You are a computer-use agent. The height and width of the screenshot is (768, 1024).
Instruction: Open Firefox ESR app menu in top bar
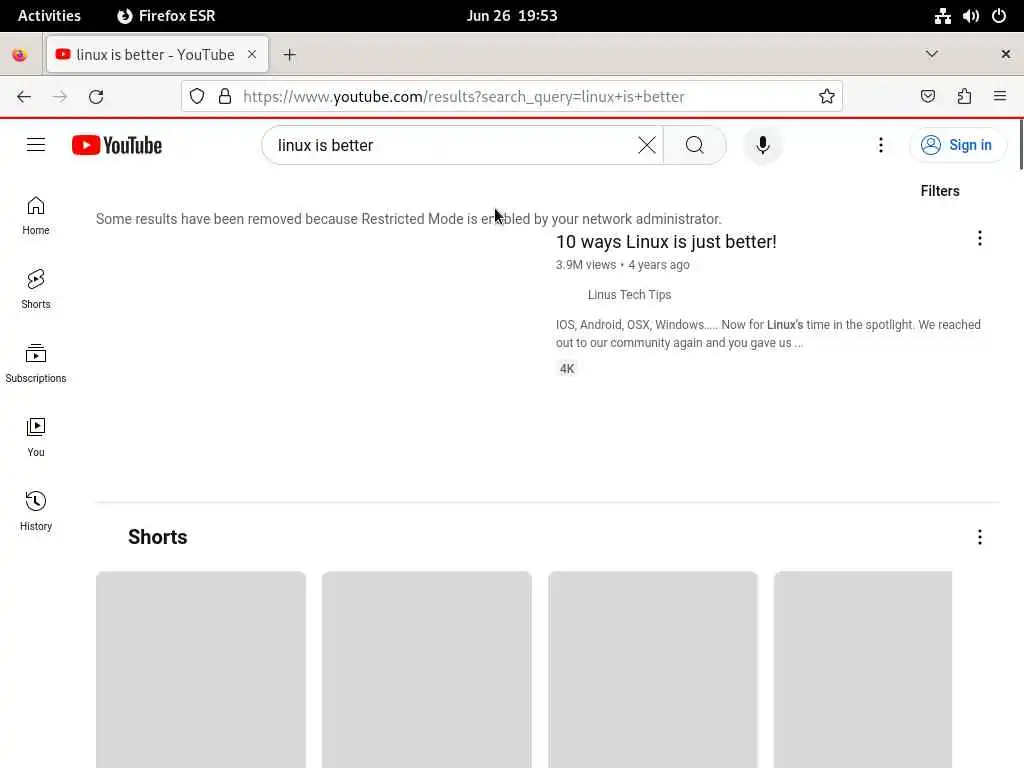166,16
